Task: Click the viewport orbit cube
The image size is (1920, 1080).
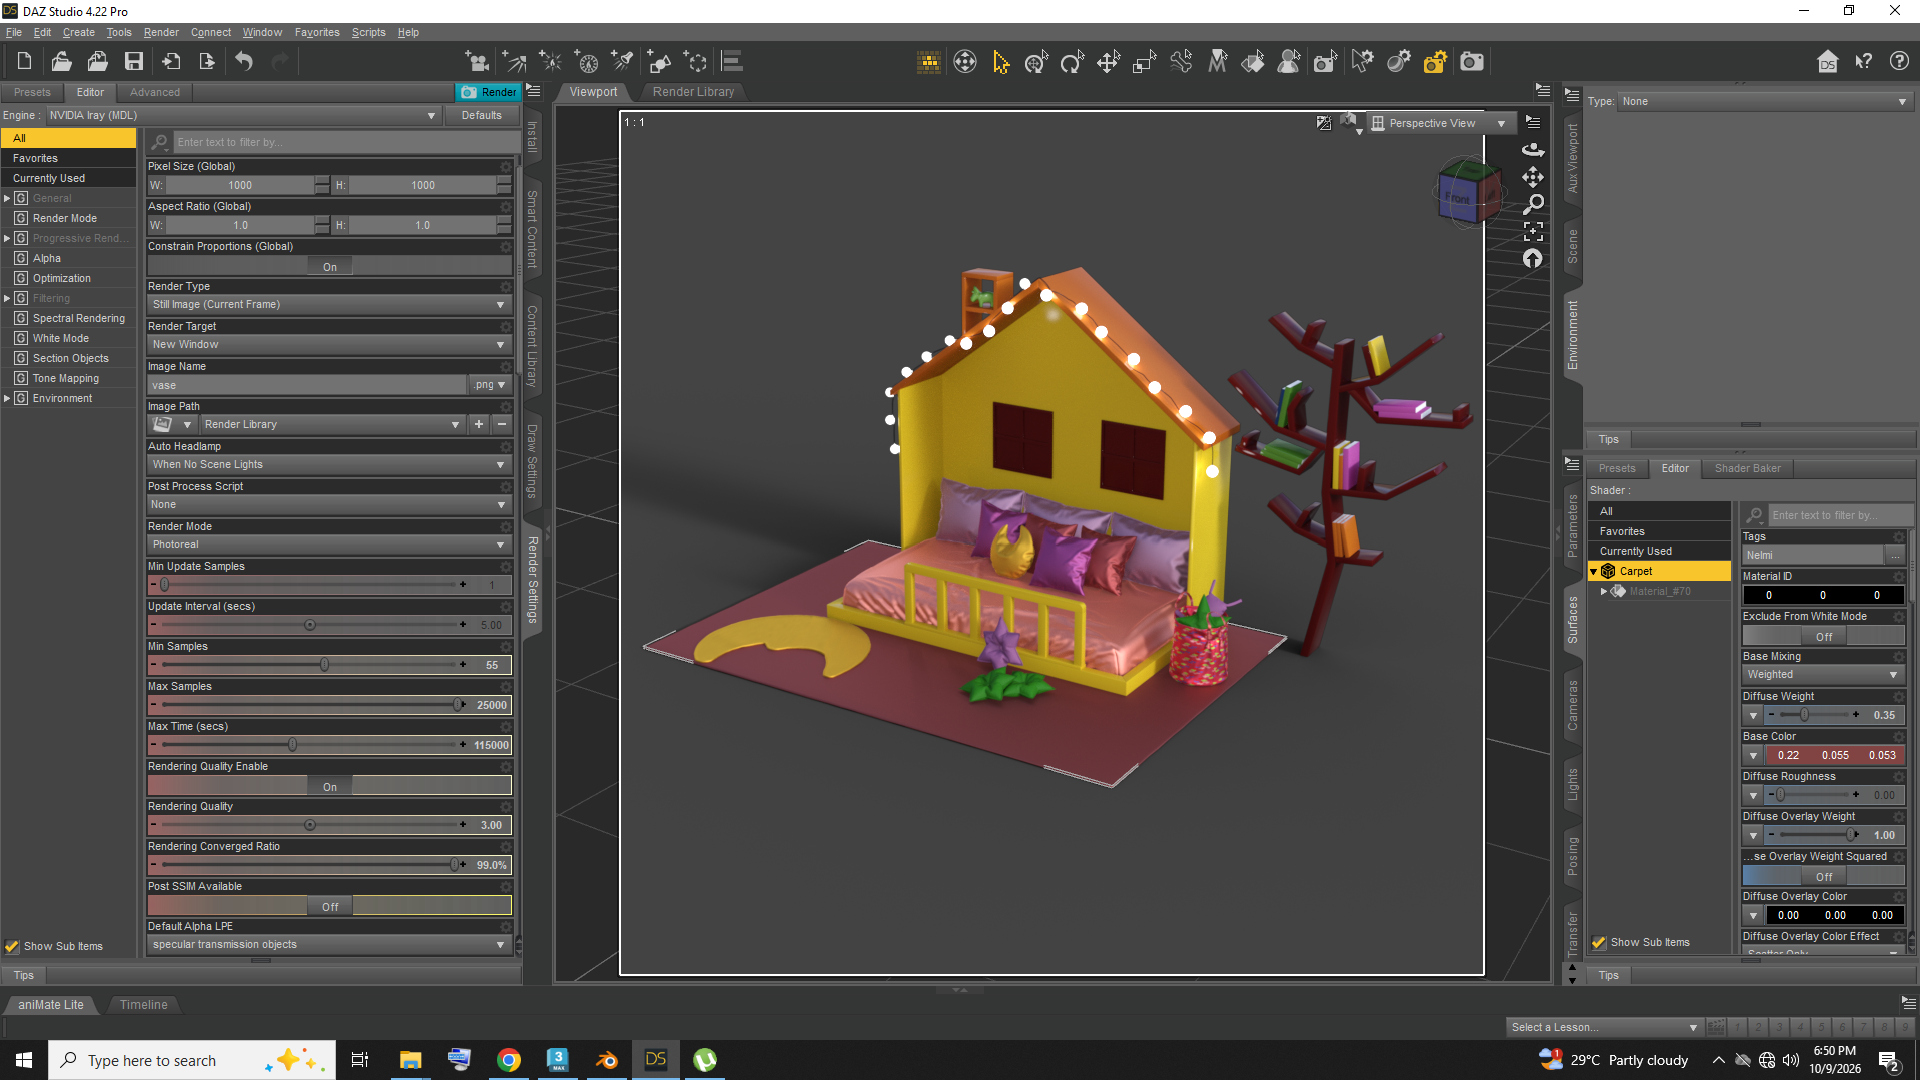Action: [x=1467, y=195]
